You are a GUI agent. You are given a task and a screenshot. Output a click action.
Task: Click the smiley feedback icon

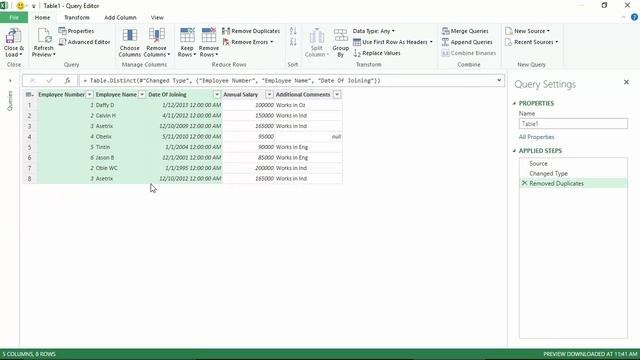(20, 6)
